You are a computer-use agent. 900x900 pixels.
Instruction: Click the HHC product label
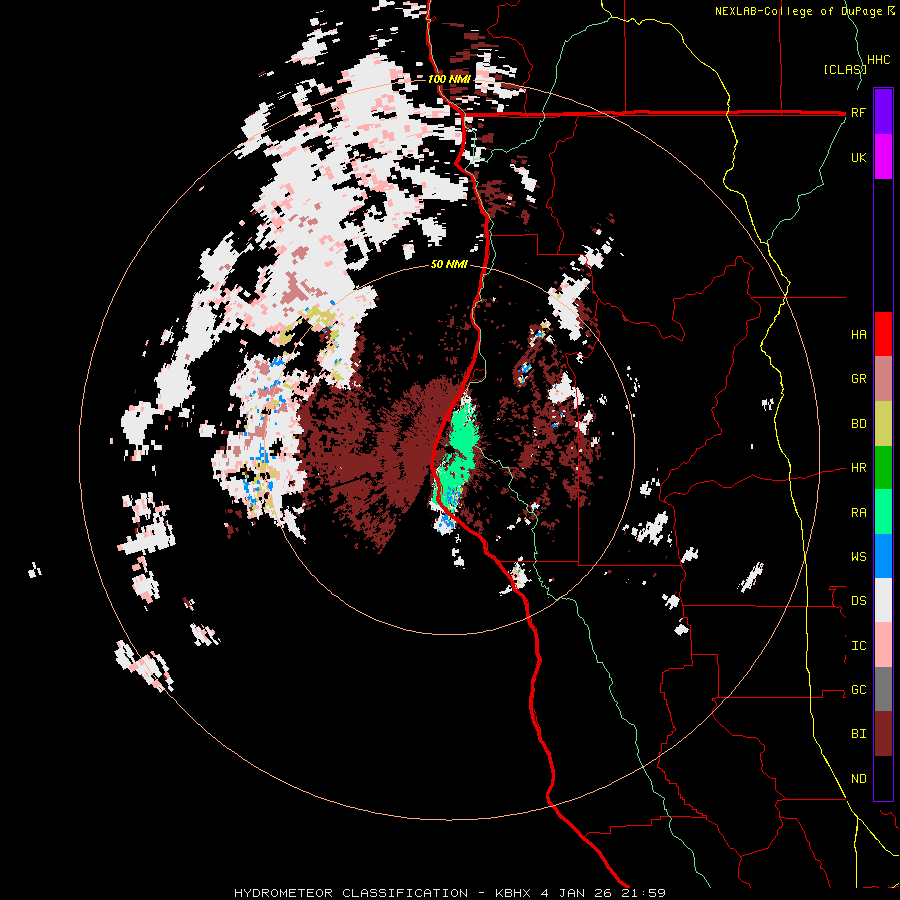pos(878,60)
